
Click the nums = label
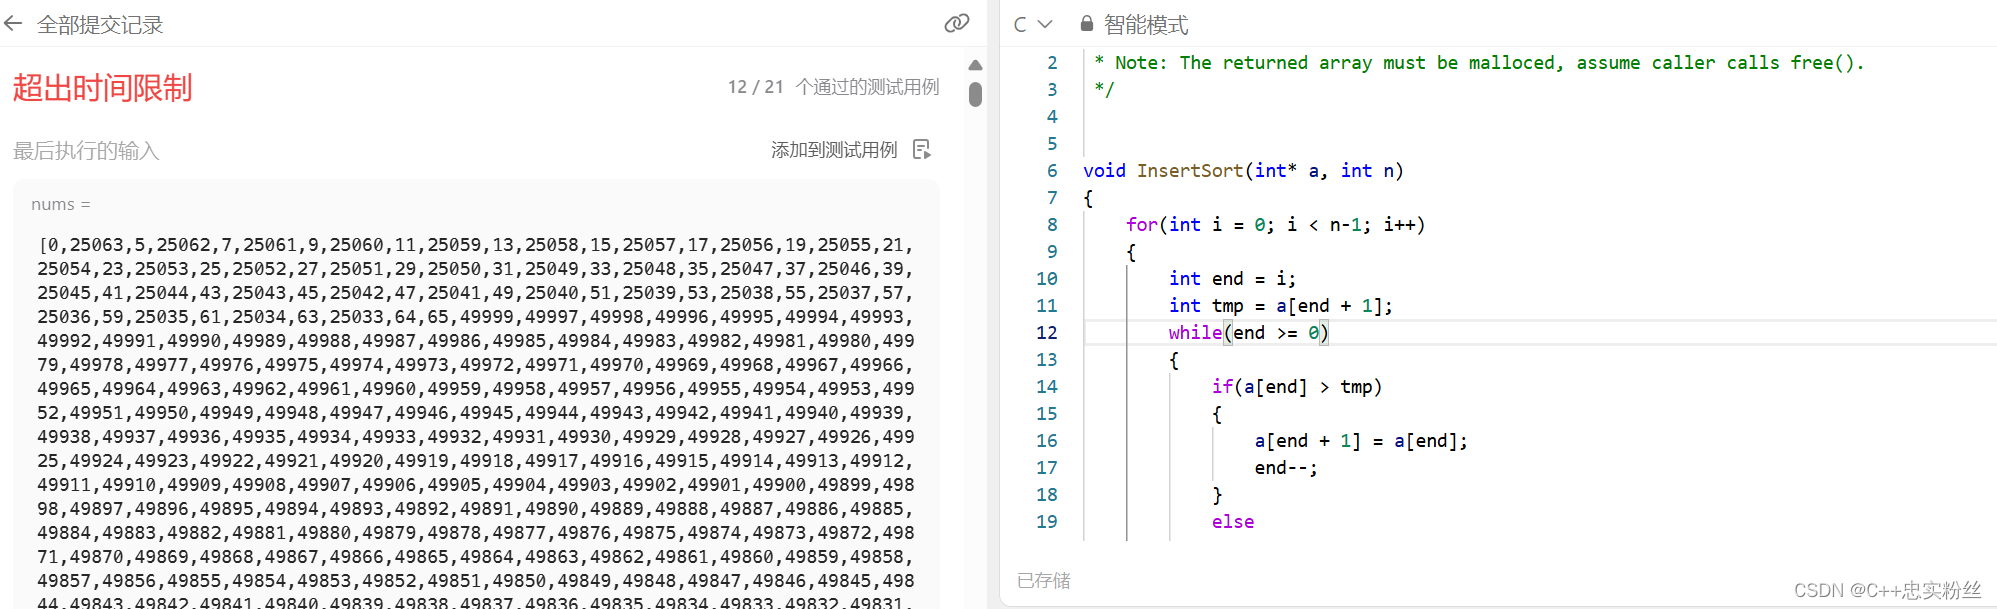[x=61, y=204]
